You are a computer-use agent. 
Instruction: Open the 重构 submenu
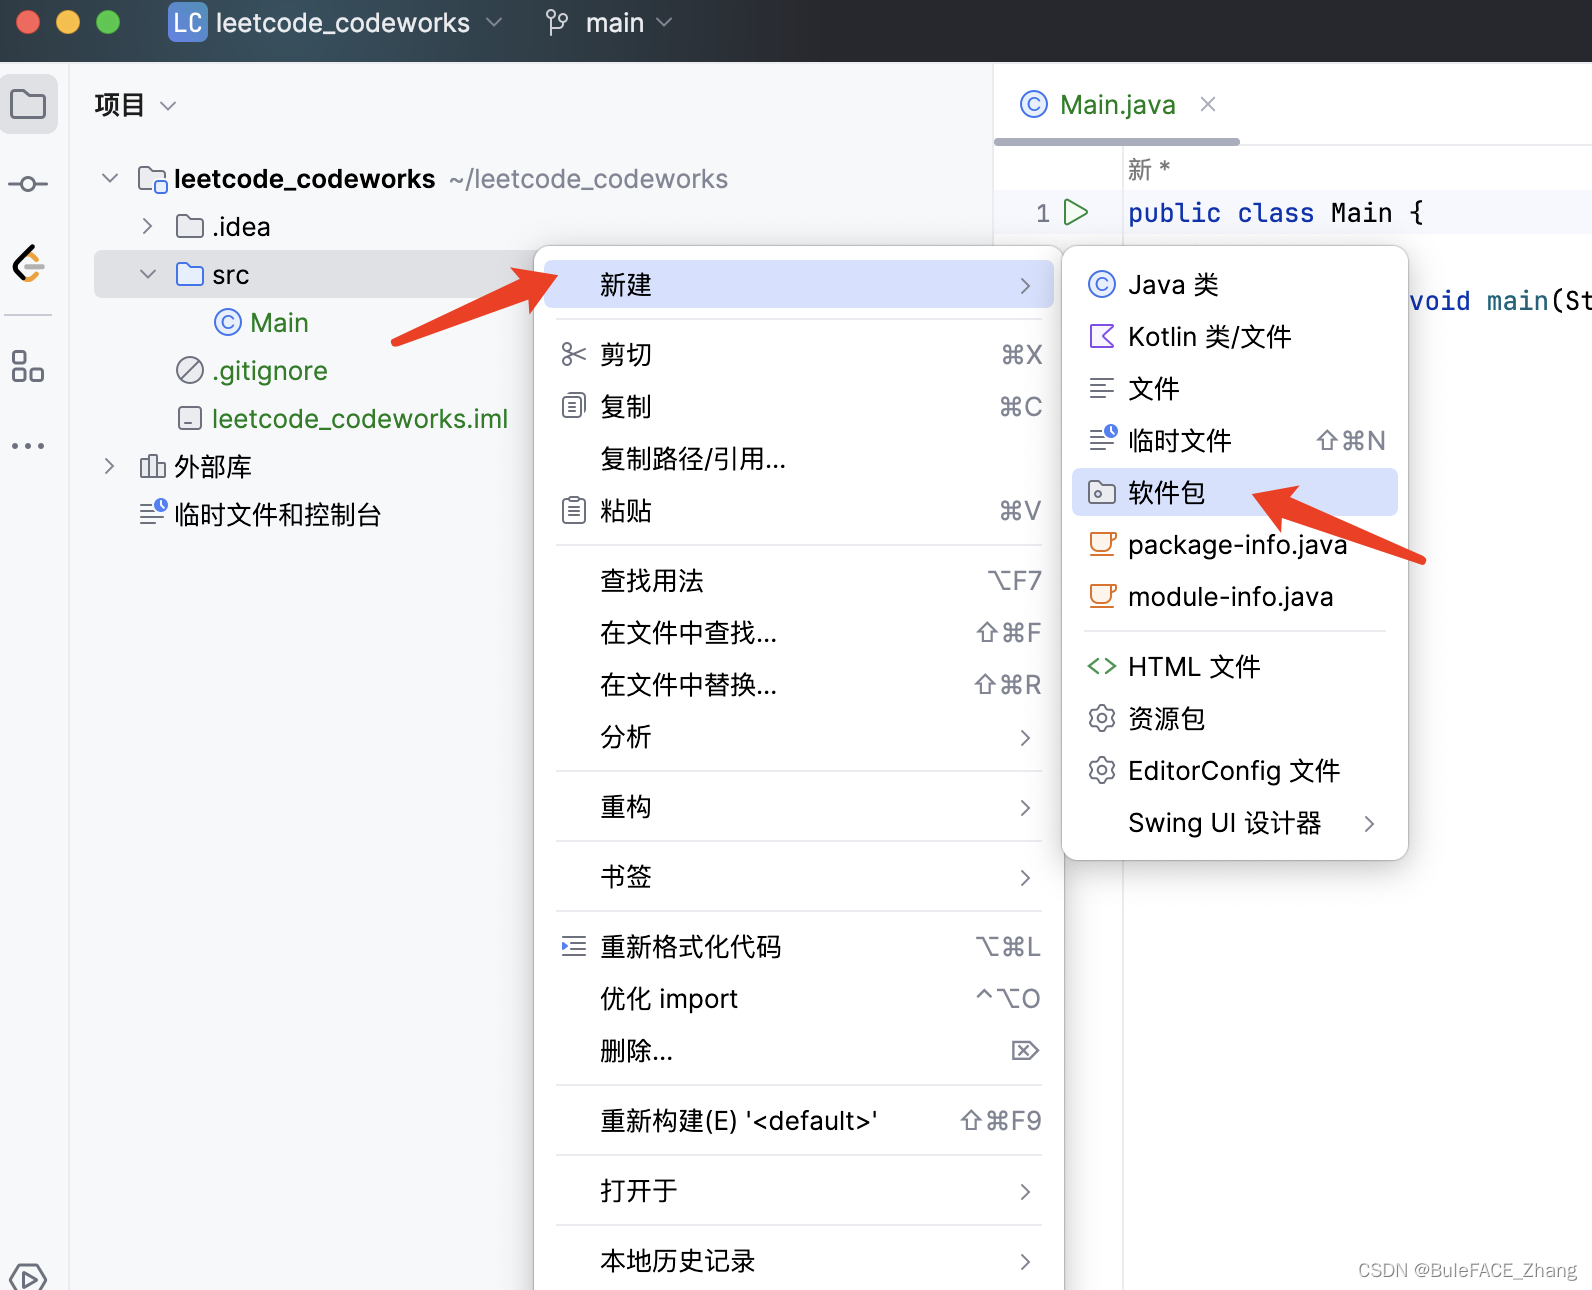798,806
